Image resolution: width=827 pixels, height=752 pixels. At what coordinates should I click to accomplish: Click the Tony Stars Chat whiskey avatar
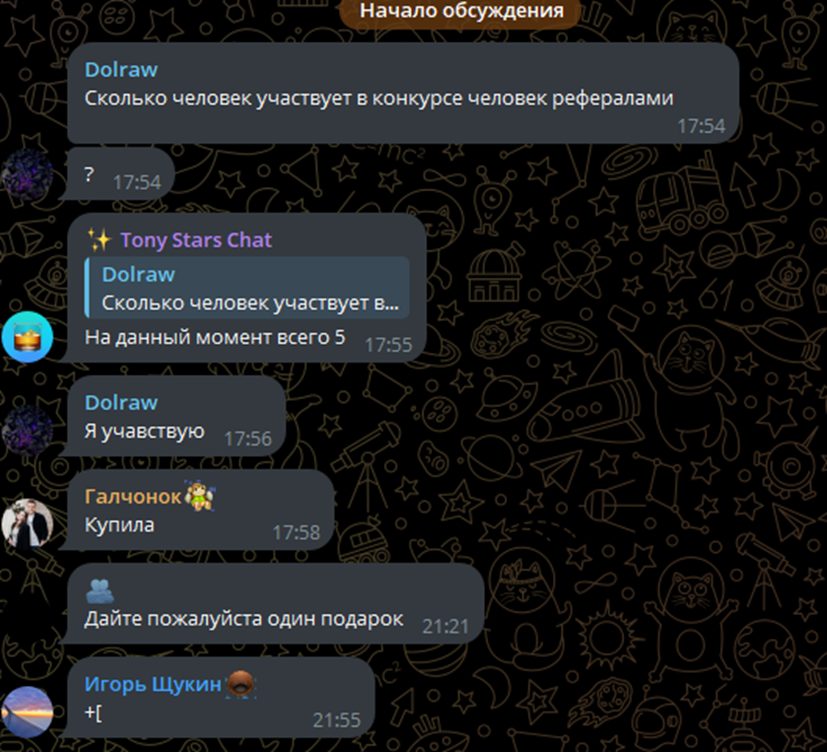[x=27, y=336]
